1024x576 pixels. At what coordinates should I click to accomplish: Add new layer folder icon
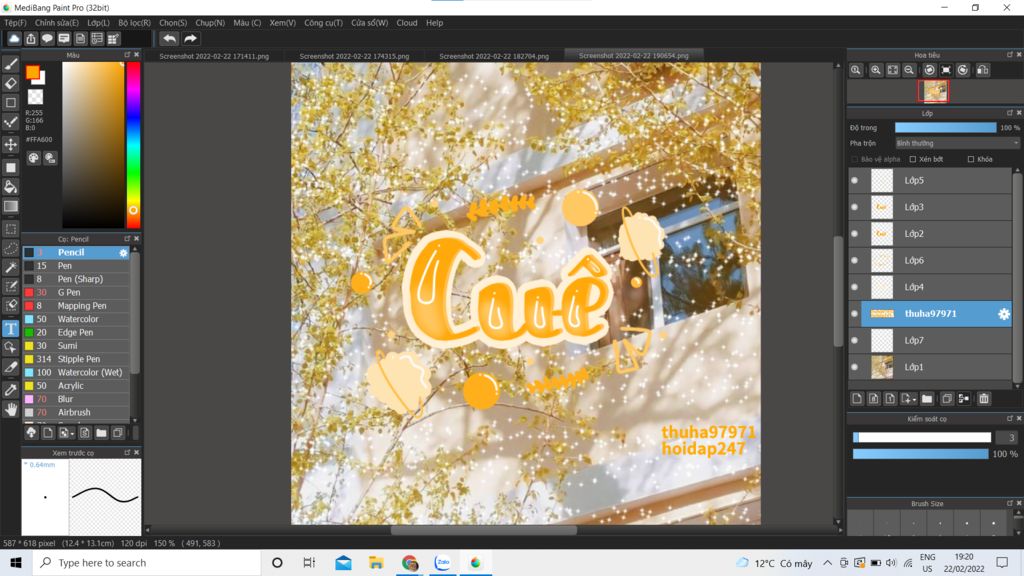(x=927, y=398)
